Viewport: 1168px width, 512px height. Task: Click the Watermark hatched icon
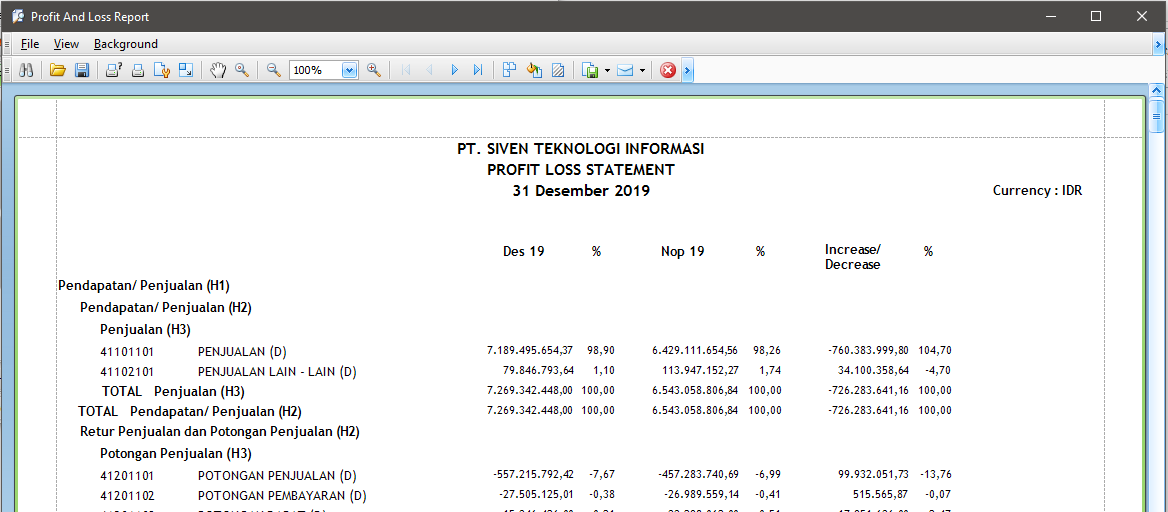pyautogui.click(x=557, y=70)
